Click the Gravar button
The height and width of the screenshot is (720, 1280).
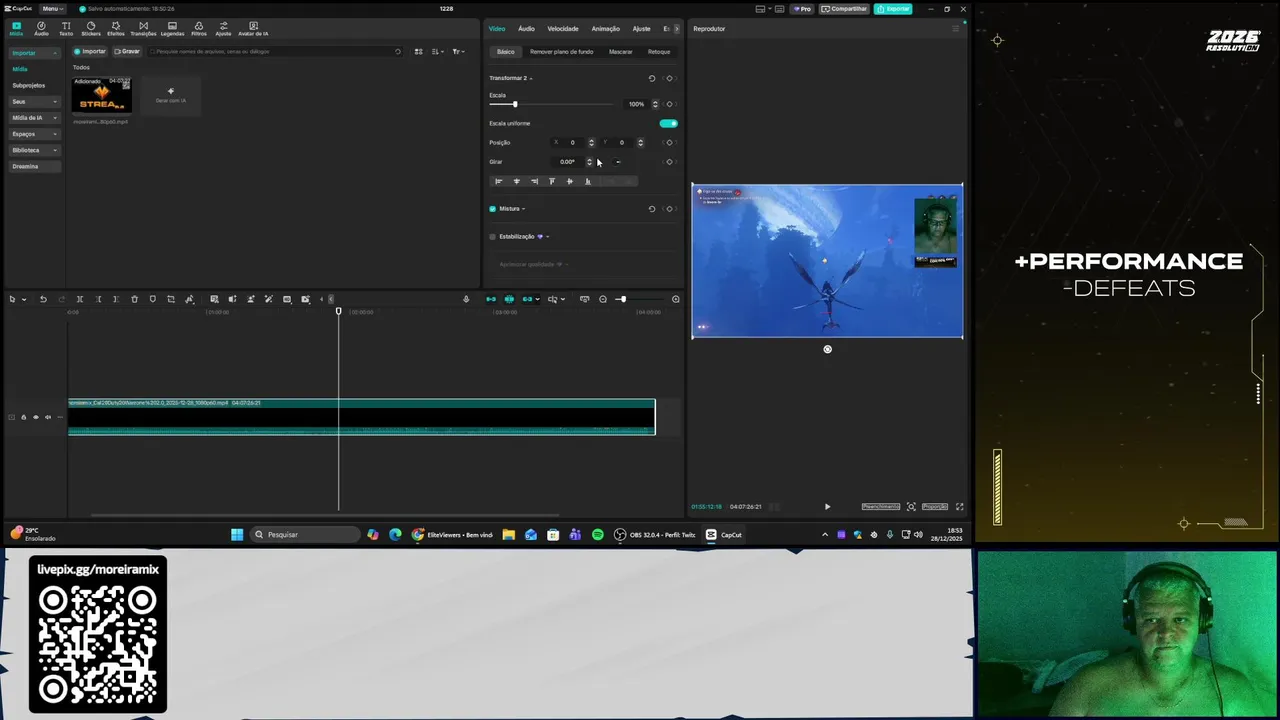tap(127, 51)
